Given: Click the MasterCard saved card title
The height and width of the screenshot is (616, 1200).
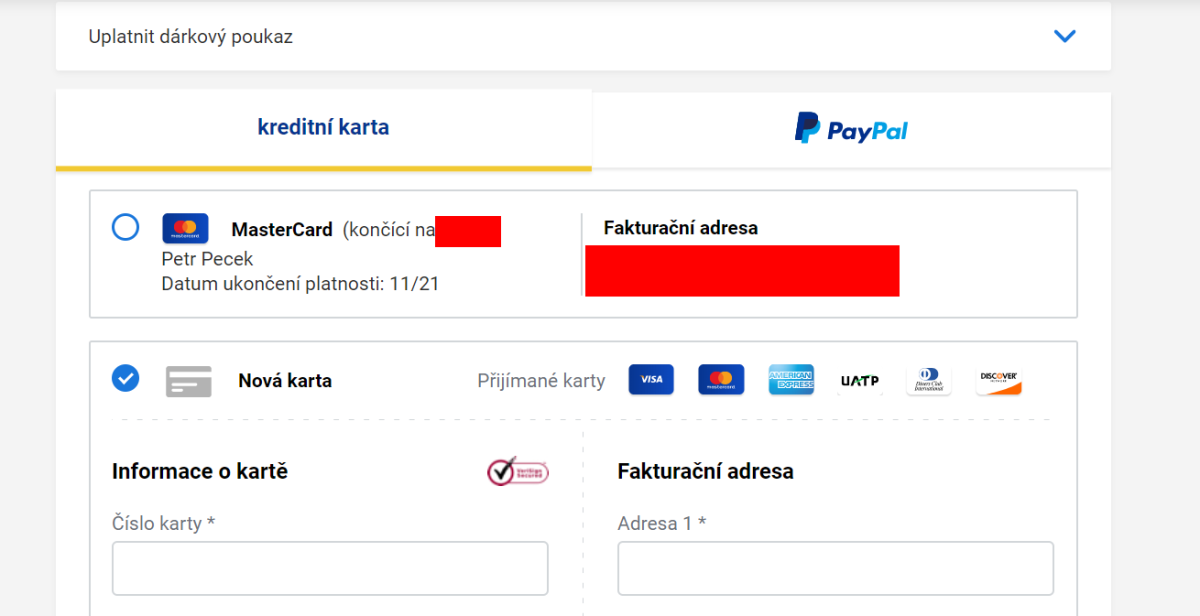Looking at the screenshot, I should pyautogui.click(x=282, y=230).
